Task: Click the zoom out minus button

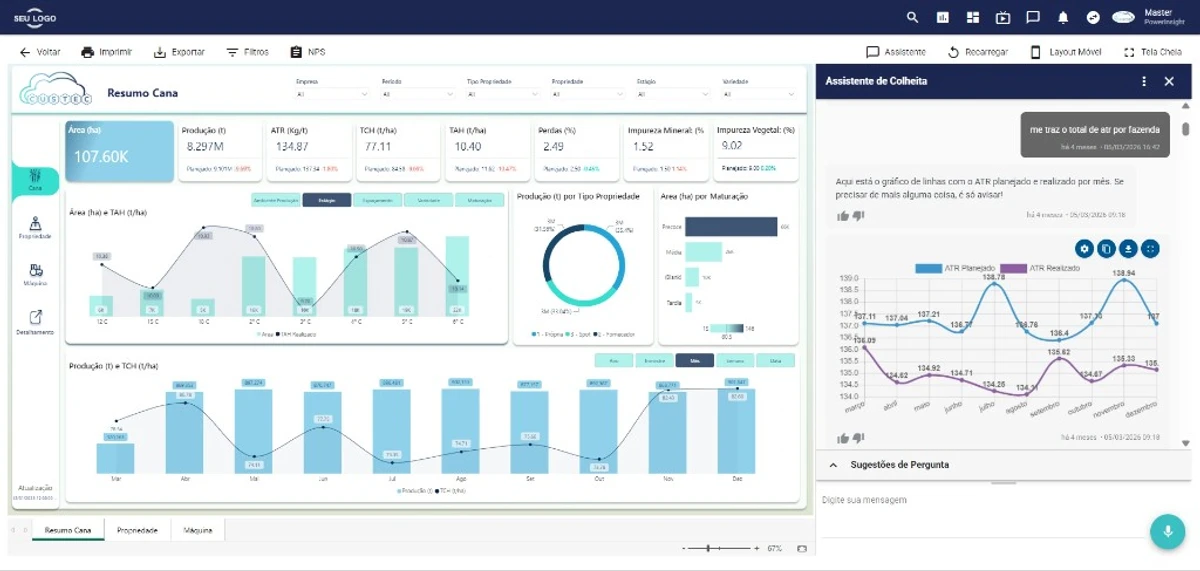Action: (x=684, y=548)
